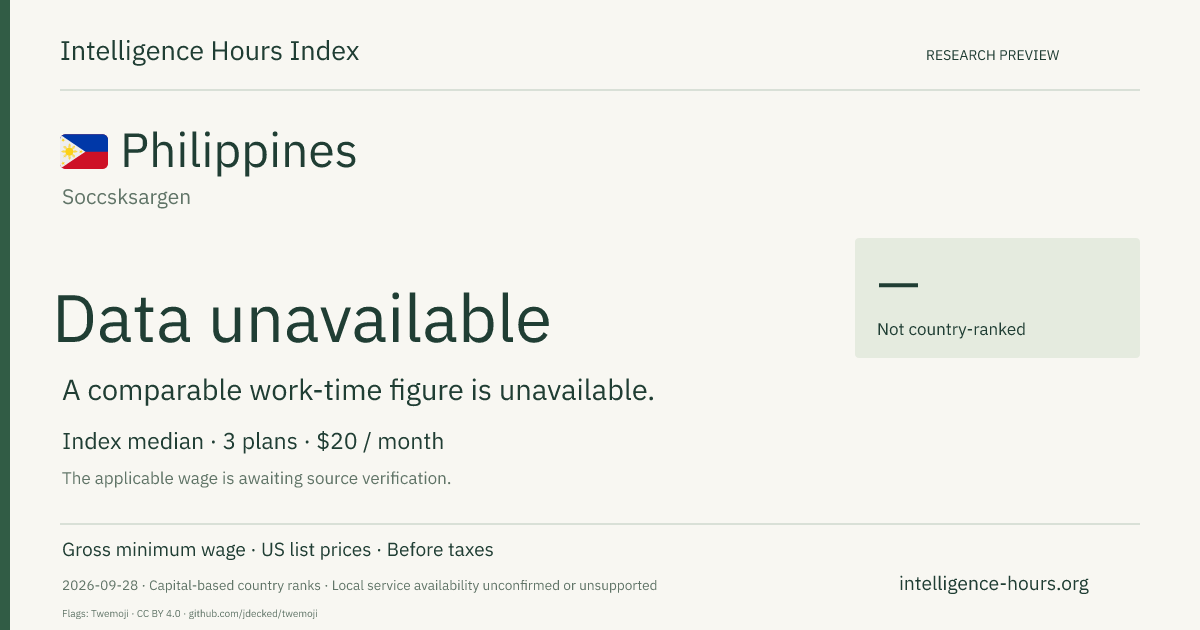Select the awaiting source verification note
Image resolution: width=1200 pixels, height=630 pixels.
coord(256,478)
